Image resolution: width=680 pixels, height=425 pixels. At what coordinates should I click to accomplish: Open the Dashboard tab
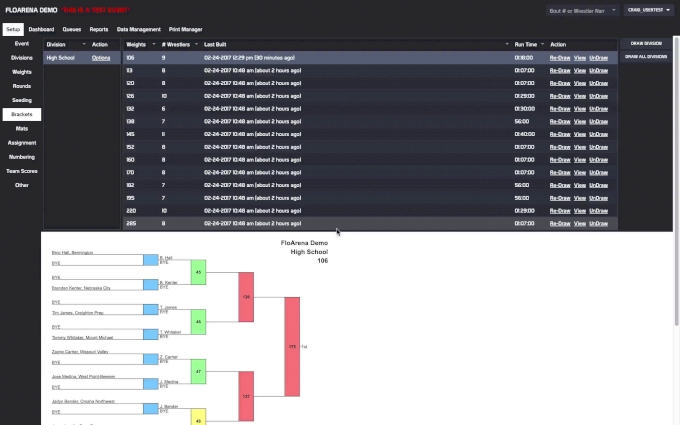pos(41,29)
